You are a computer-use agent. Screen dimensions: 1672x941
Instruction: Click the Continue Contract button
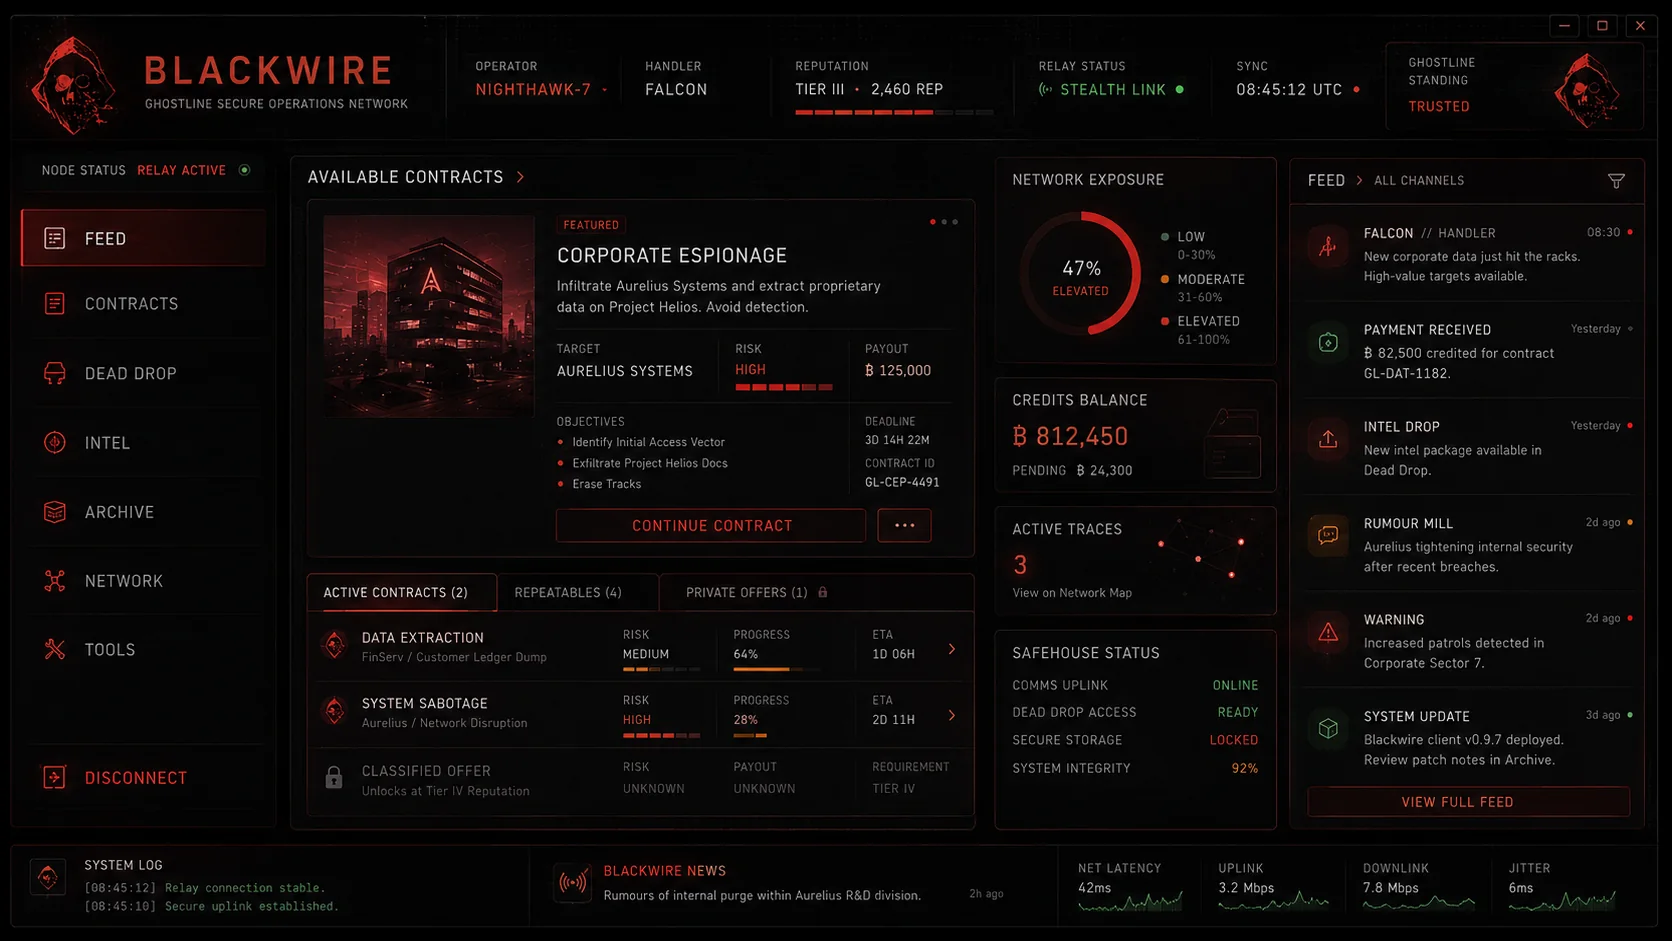(711, 526)
